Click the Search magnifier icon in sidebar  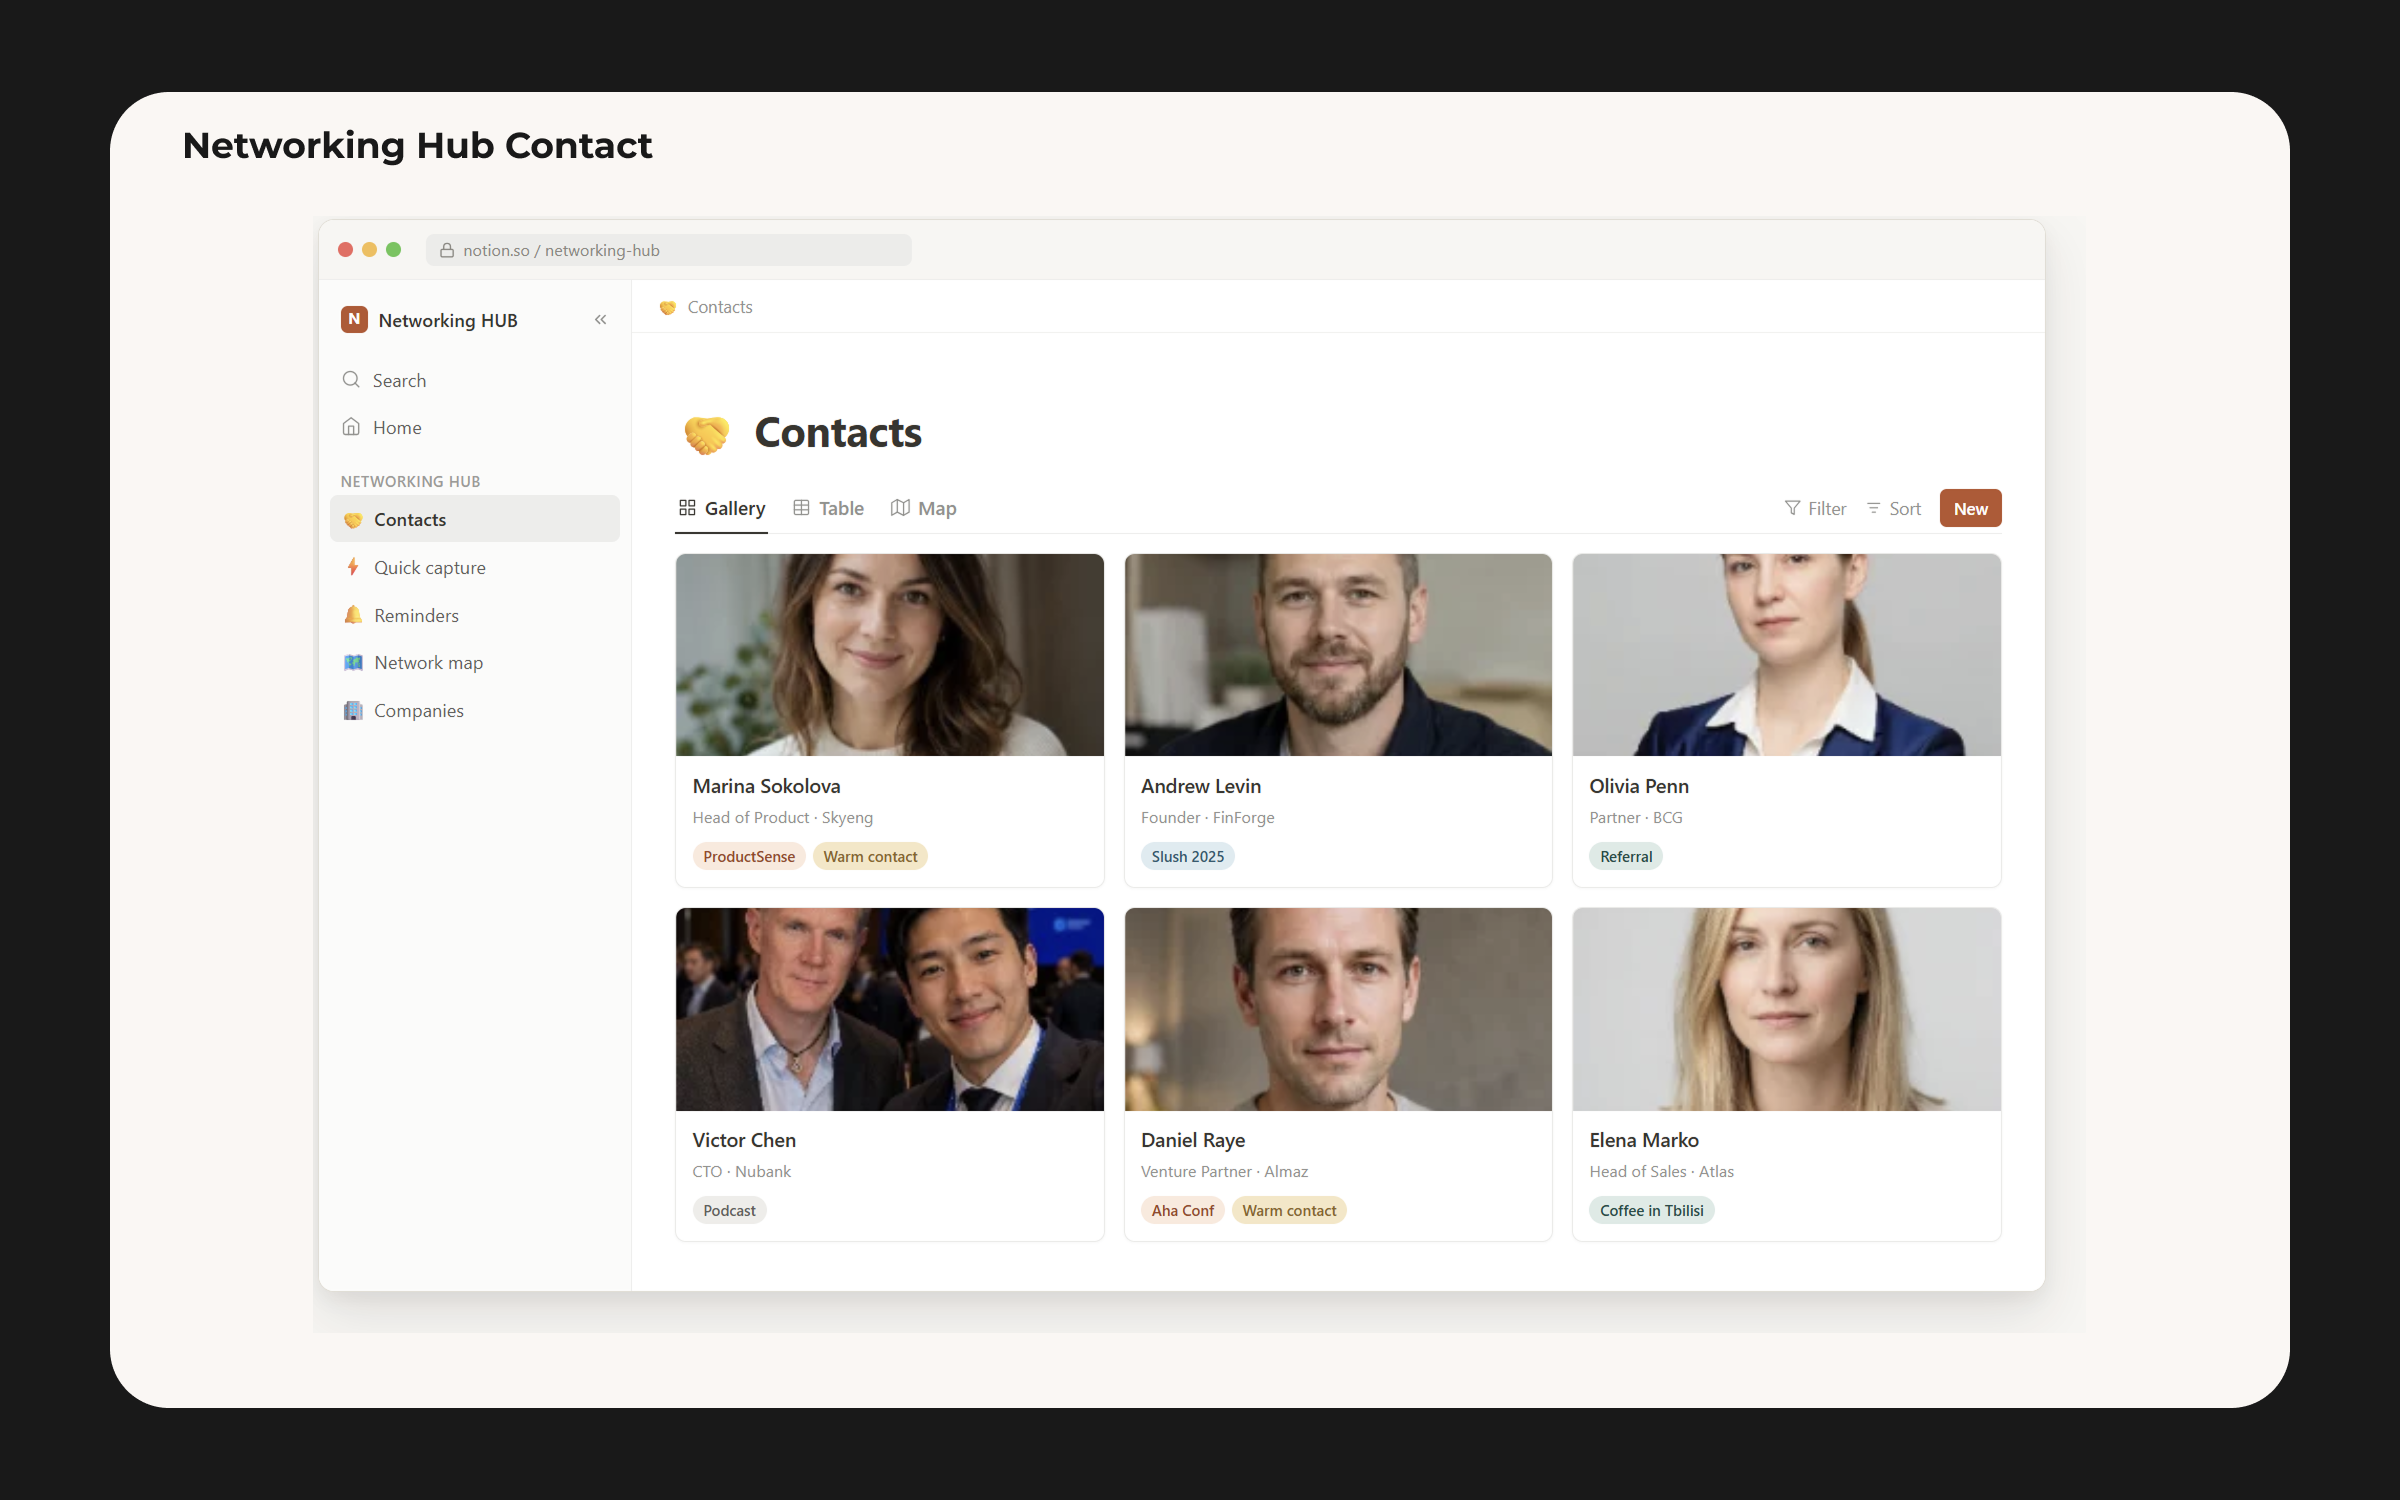(351, 380)
